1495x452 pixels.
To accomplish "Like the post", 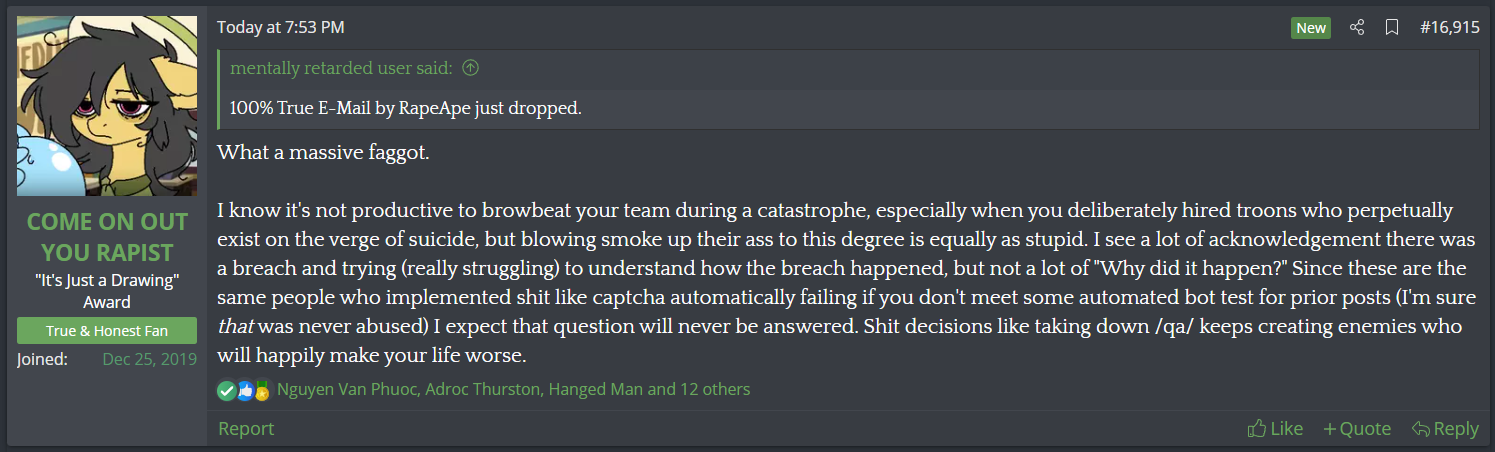I will 1275,428.
